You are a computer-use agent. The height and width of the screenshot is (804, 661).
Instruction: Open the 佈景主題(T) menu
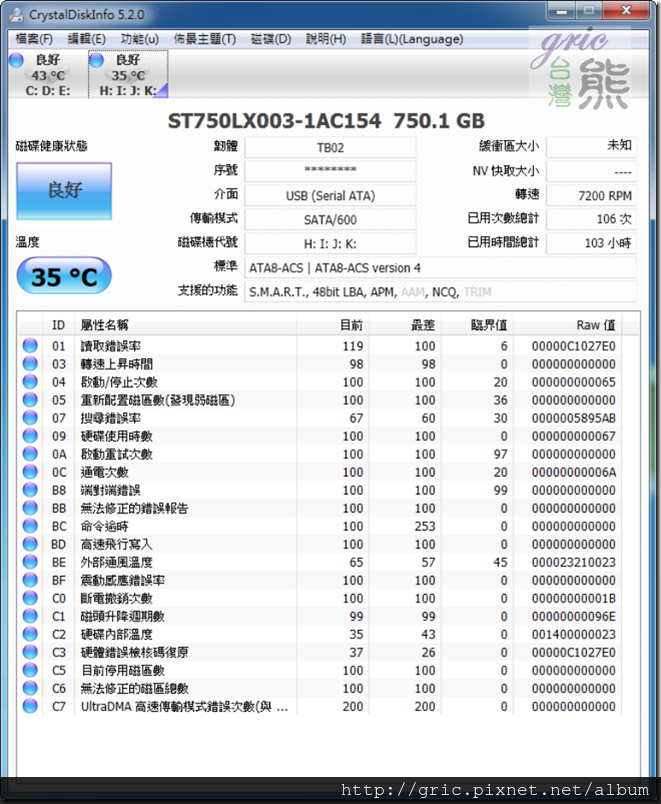205,39
